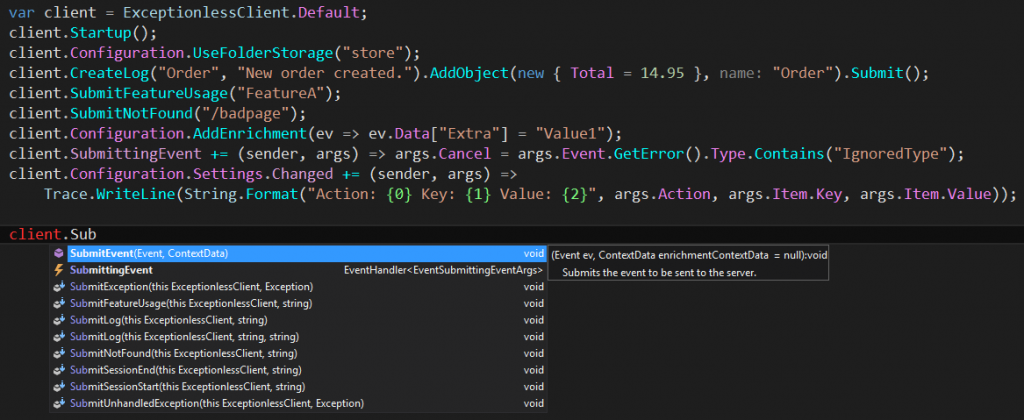Click 'Trace' in Trace.WriteLine

[66, 195]
